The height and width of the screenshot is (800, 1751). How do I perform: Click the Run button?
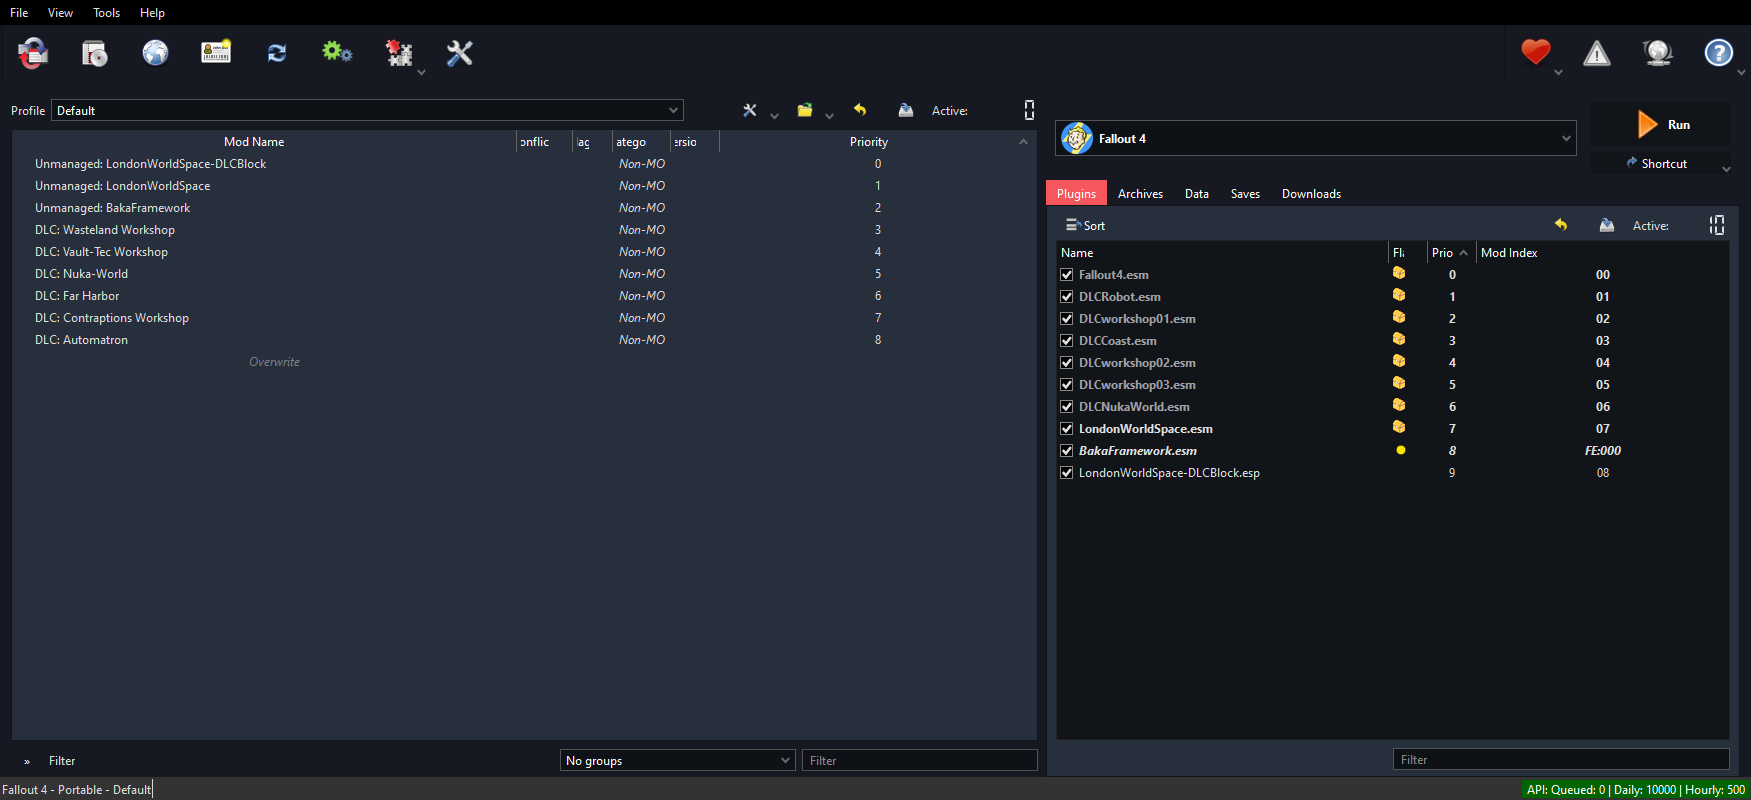pos(1662,125)
